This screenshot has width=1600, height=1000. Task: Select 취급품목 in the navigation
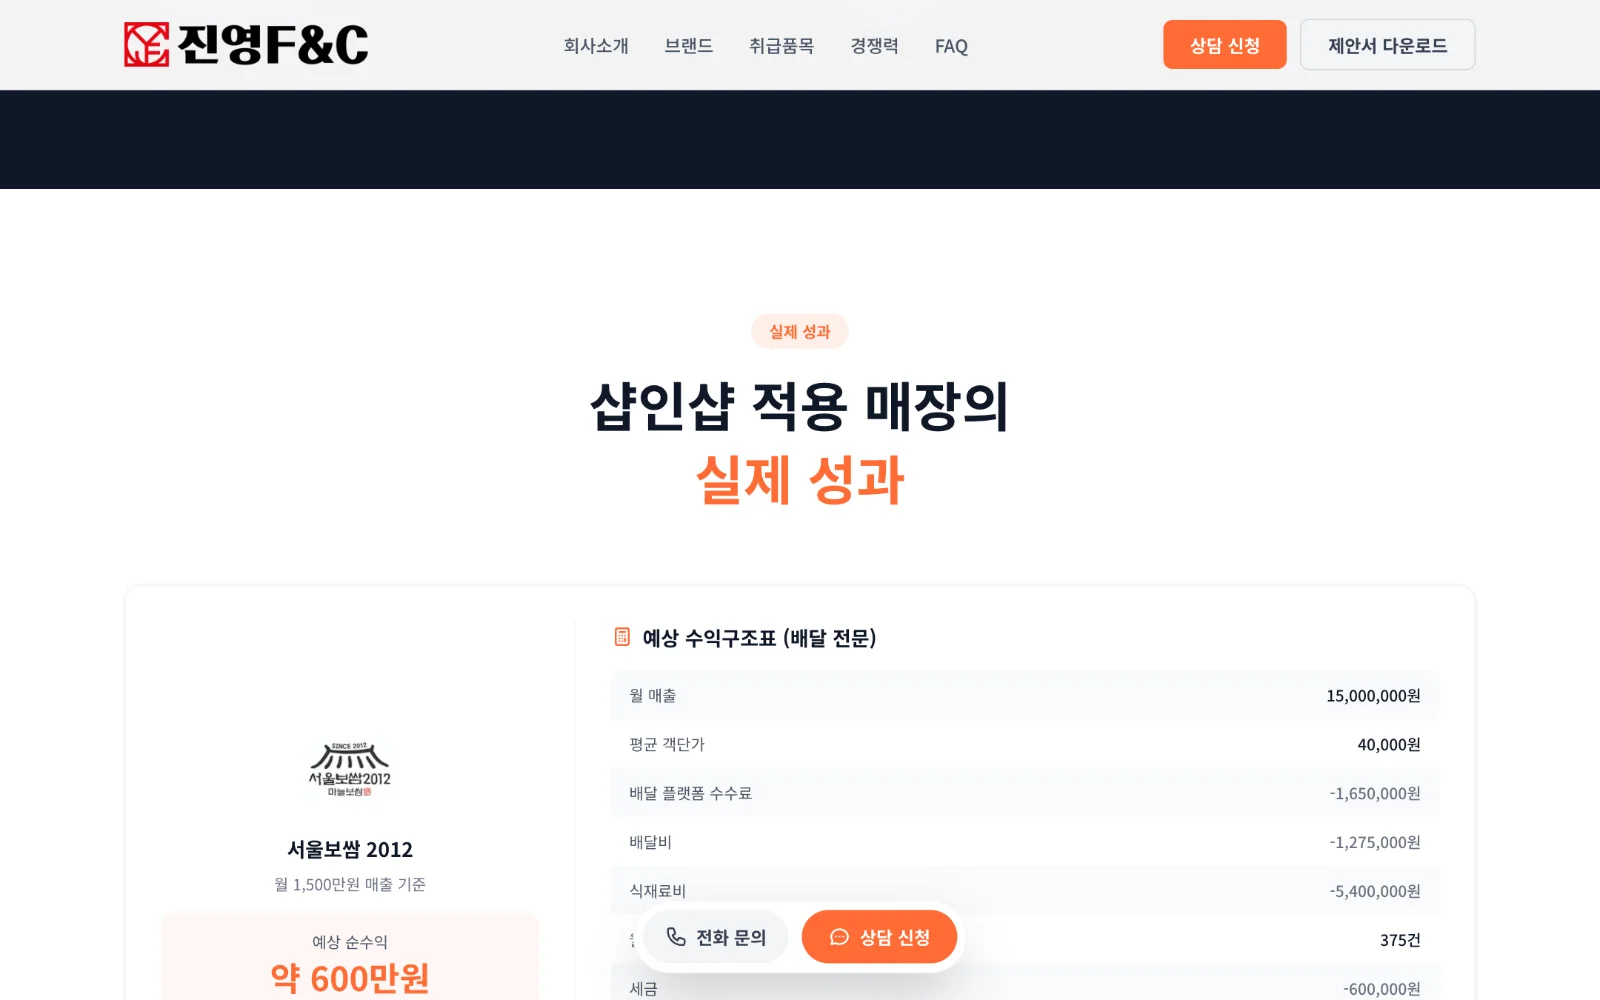[x=782, y=46]
